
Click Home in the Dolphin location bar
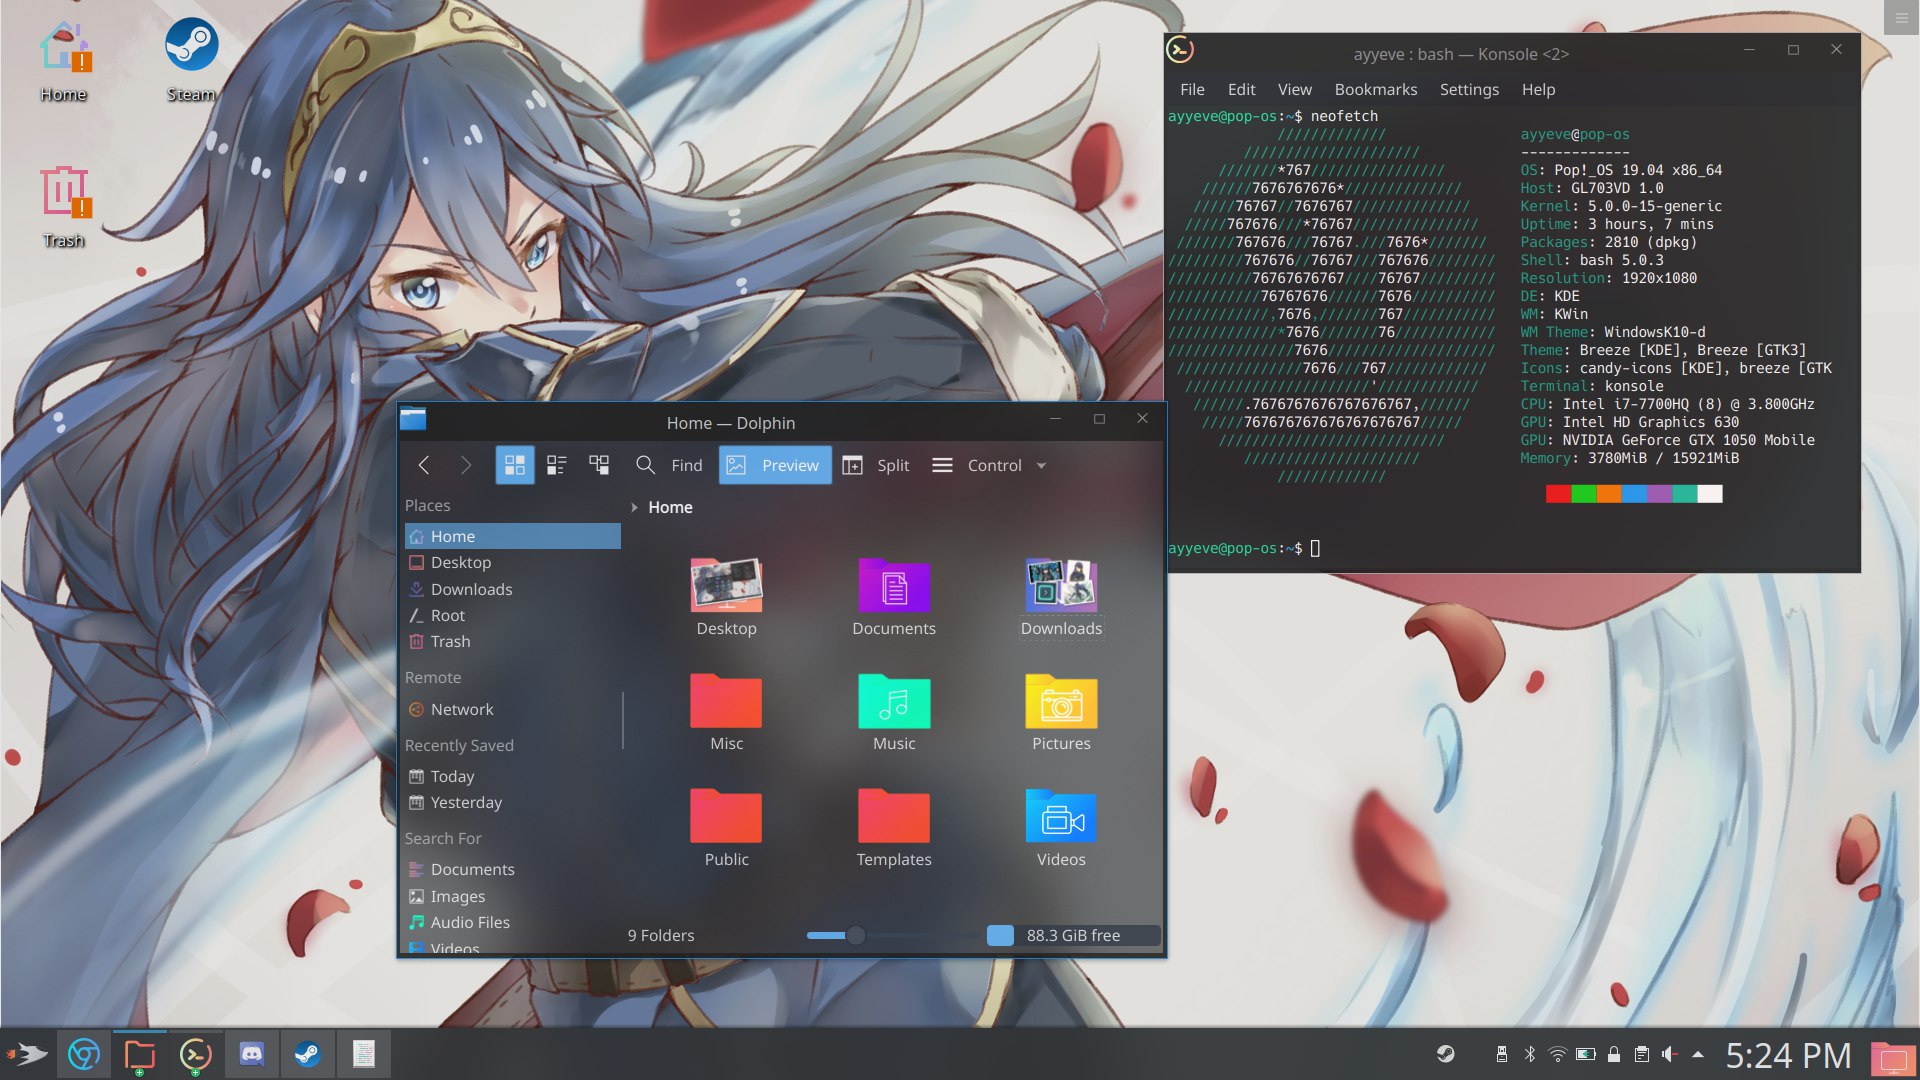(670, 508)
